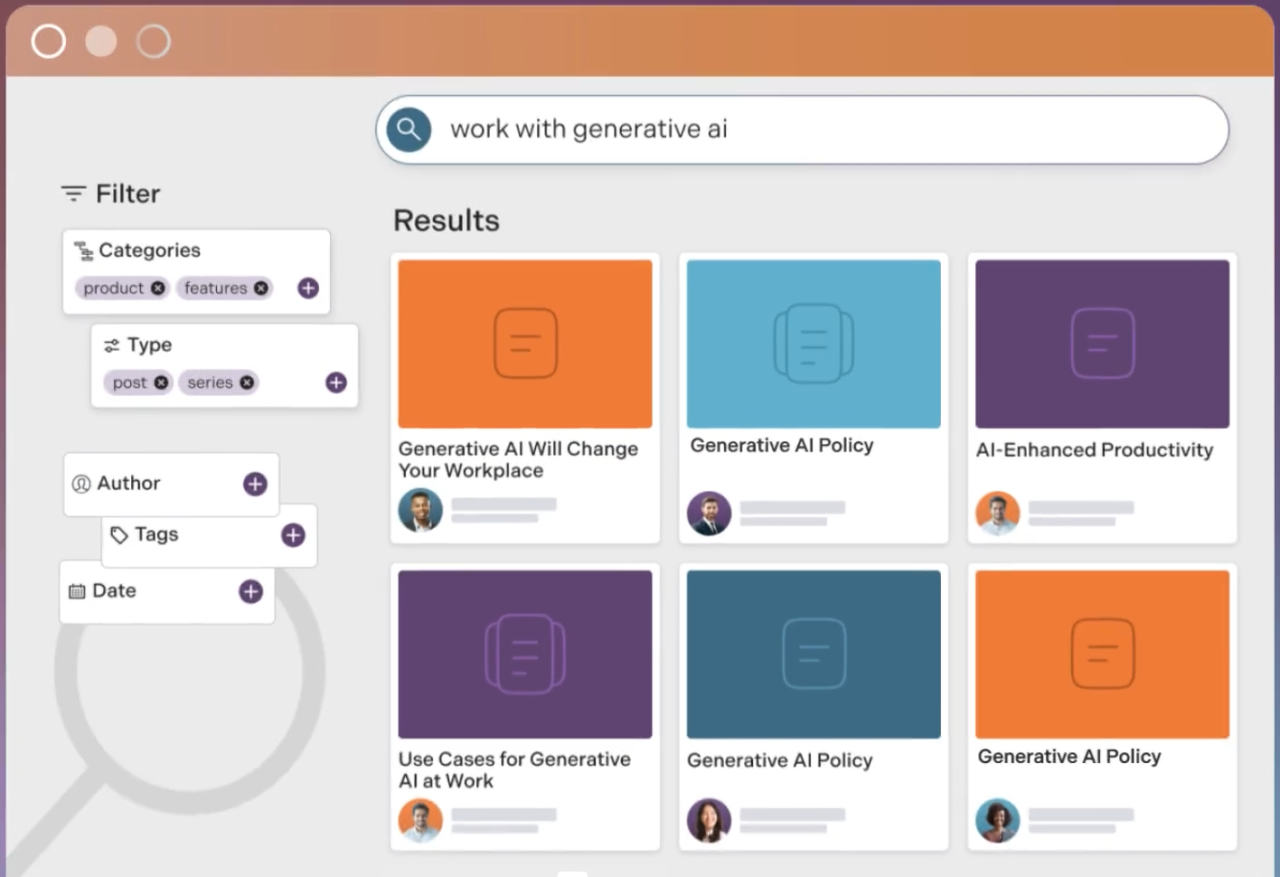The width and height of the screenshot is (1280, 877).
Task: Remove the features category chip
Action: pos(261,288)
